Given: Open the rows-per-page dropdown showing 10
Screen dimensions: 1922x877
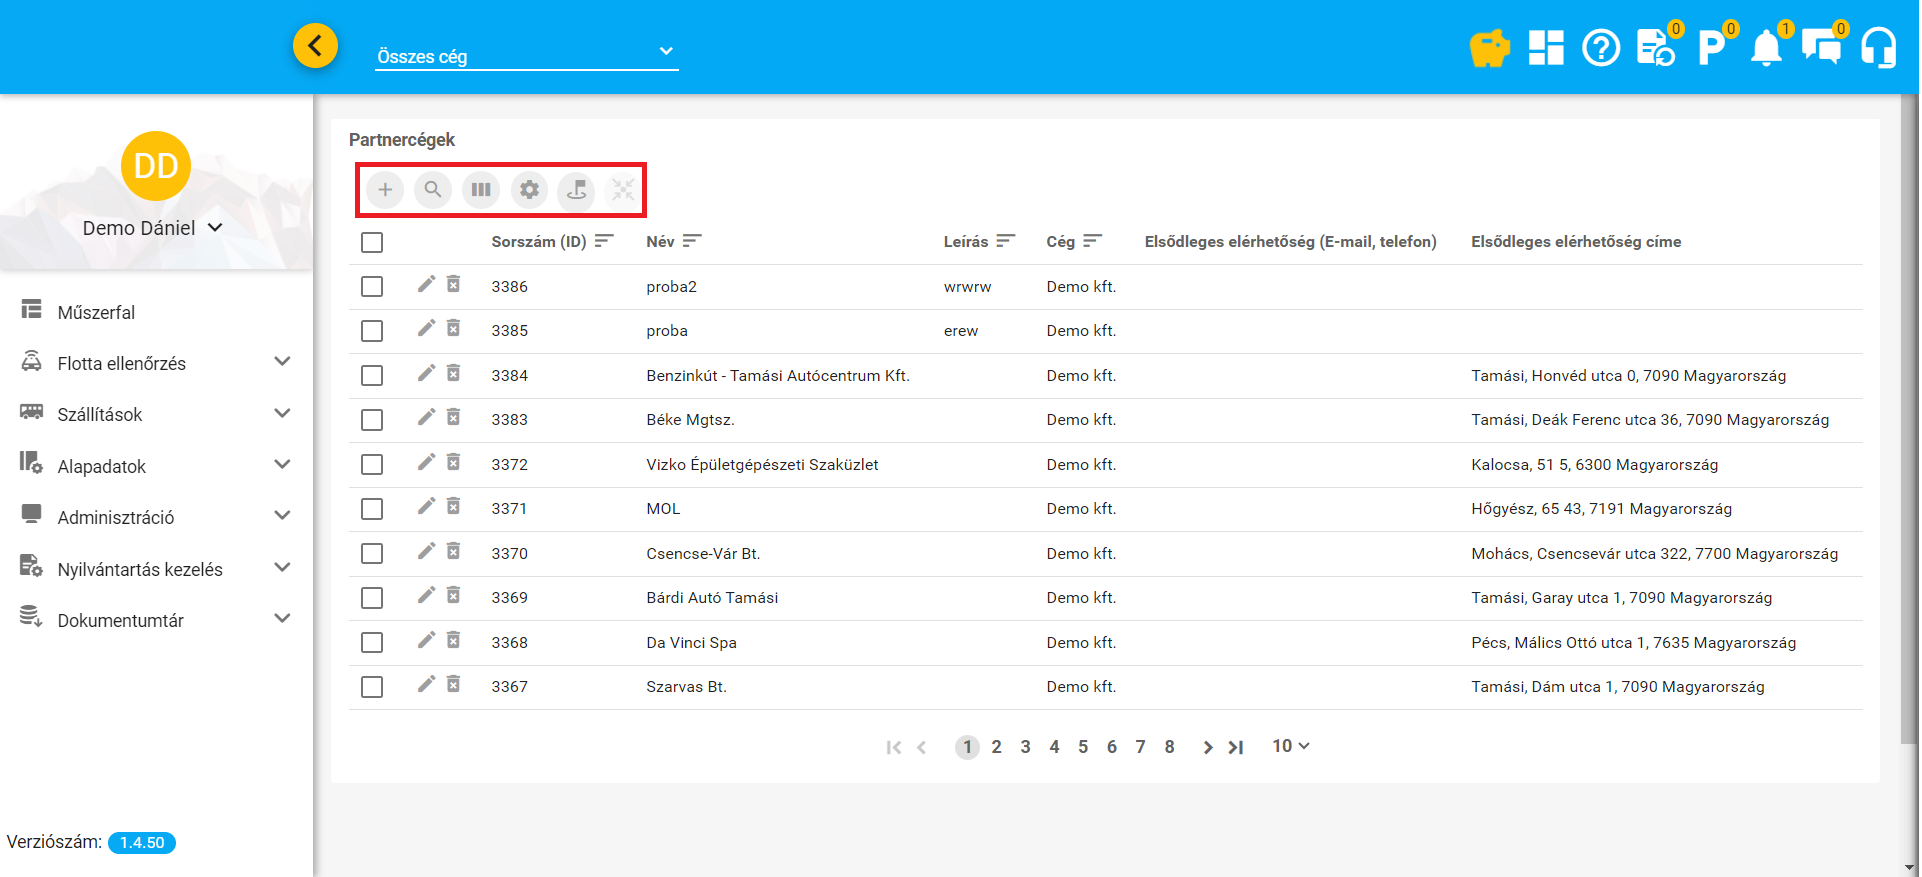Looking at the screenshot, I should click(1290, 746).
